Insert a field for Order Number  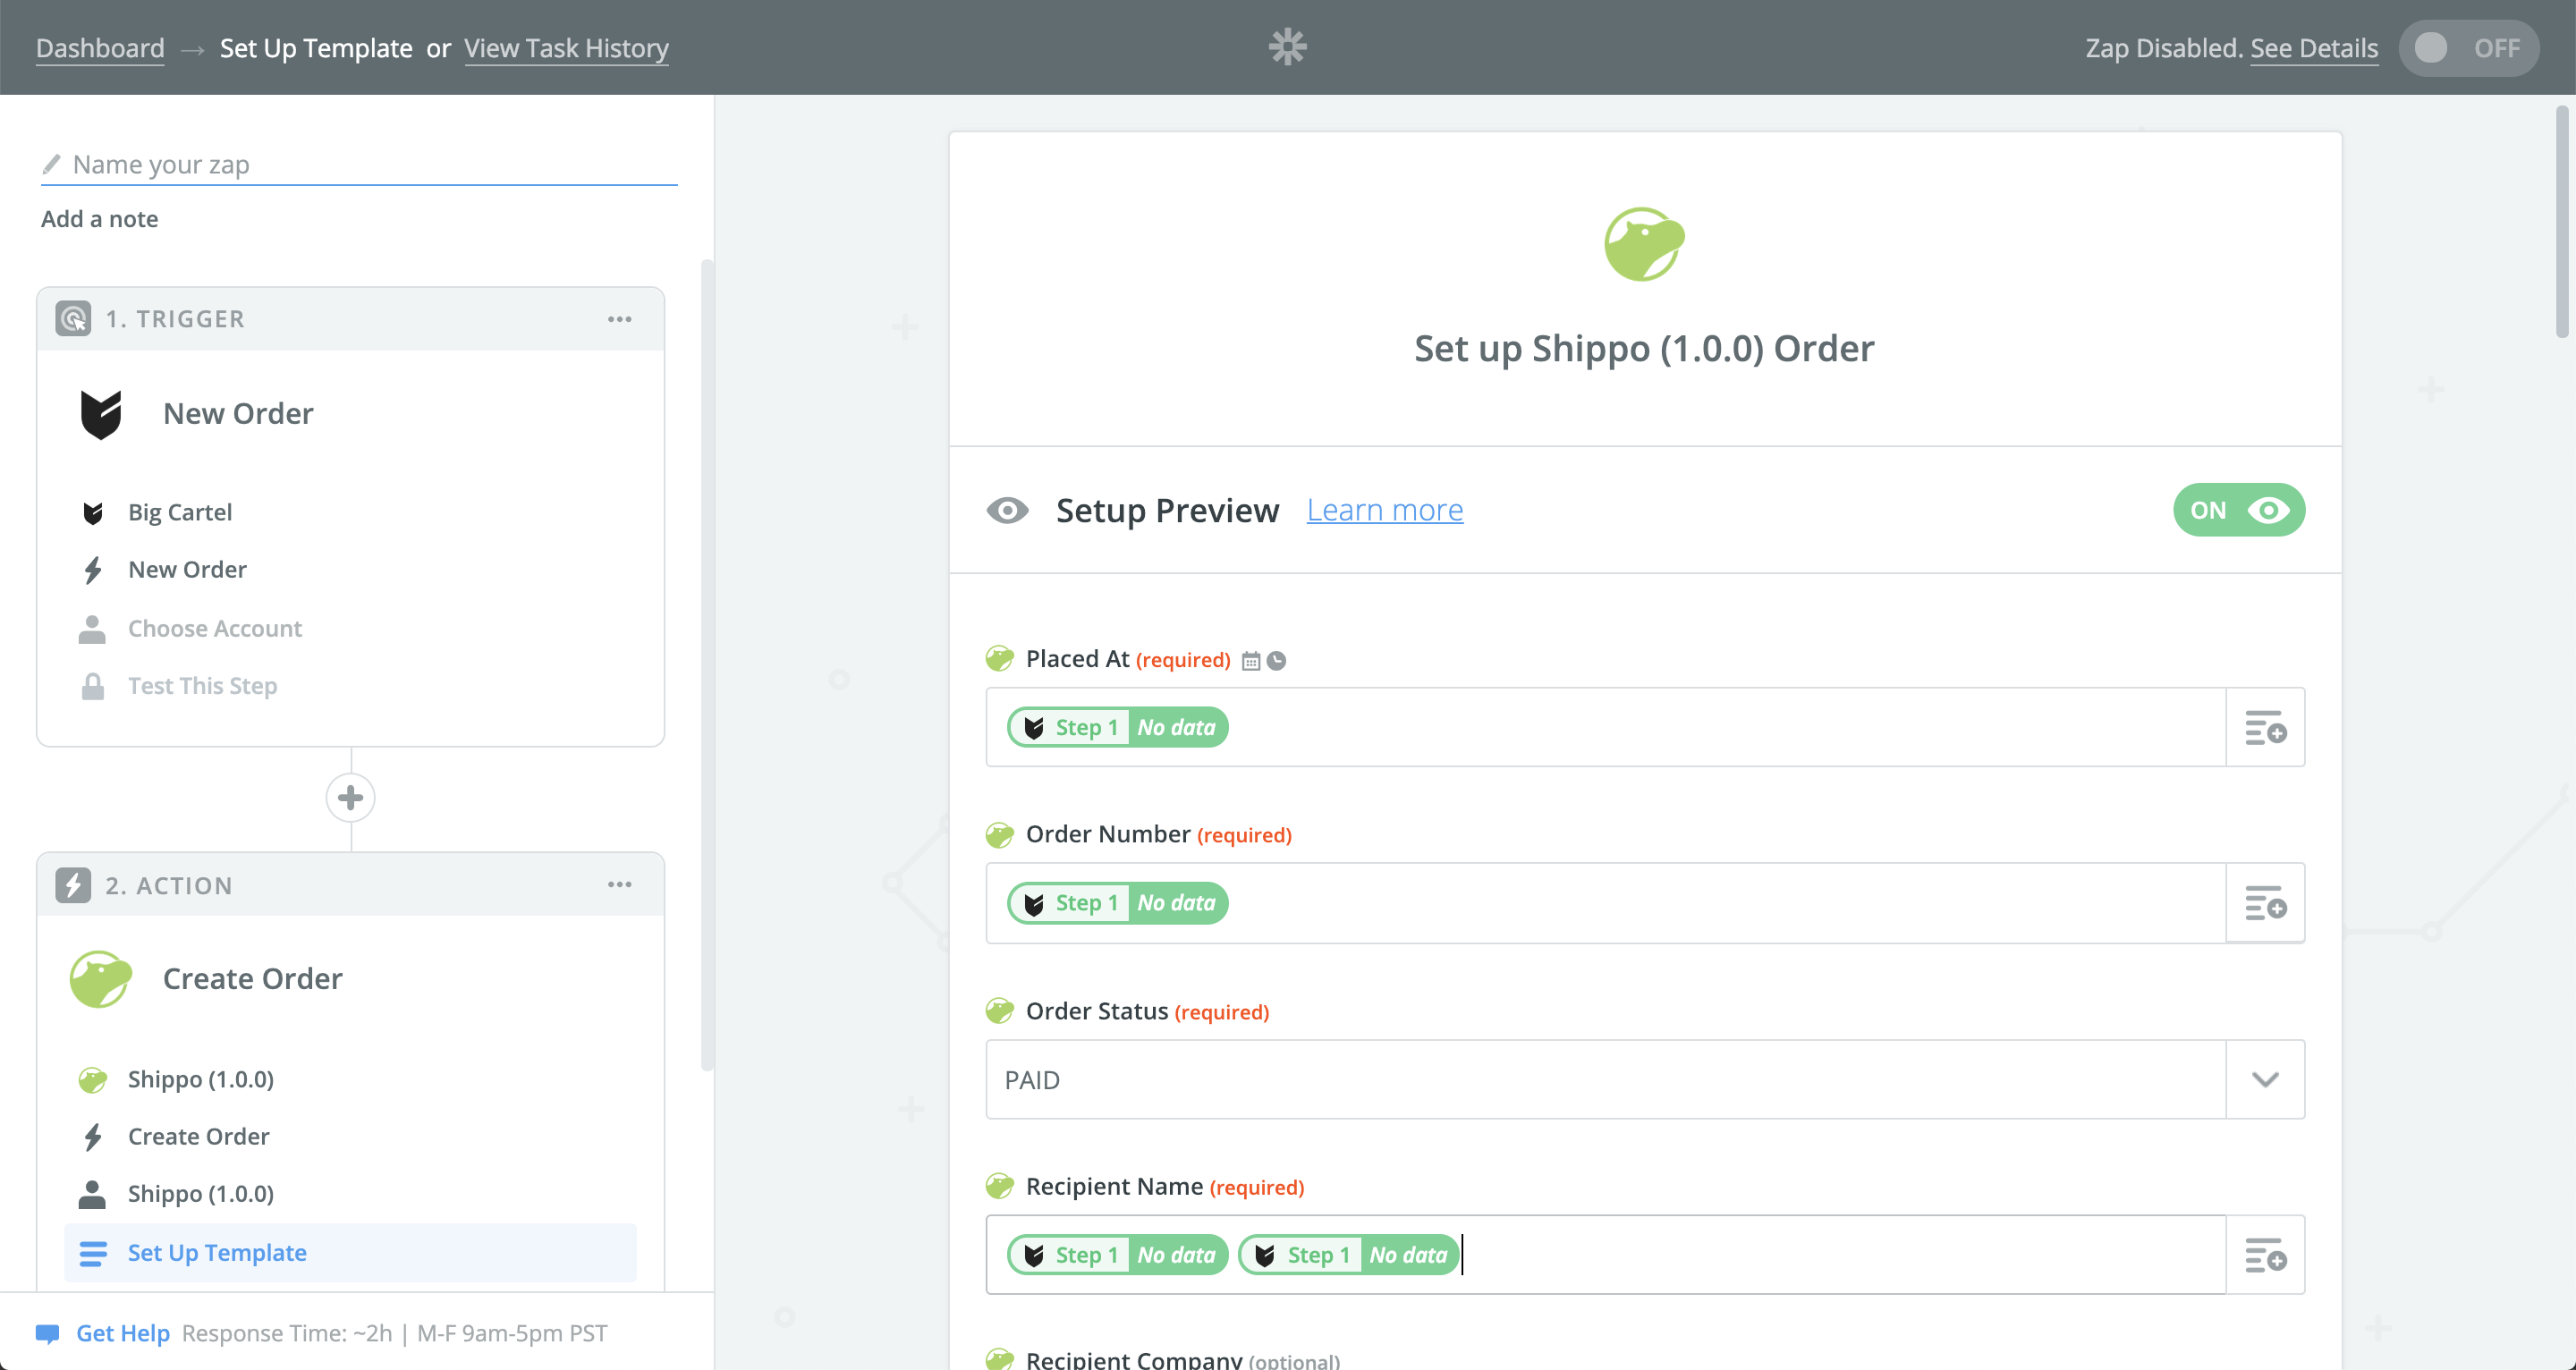coord(2265,903)
